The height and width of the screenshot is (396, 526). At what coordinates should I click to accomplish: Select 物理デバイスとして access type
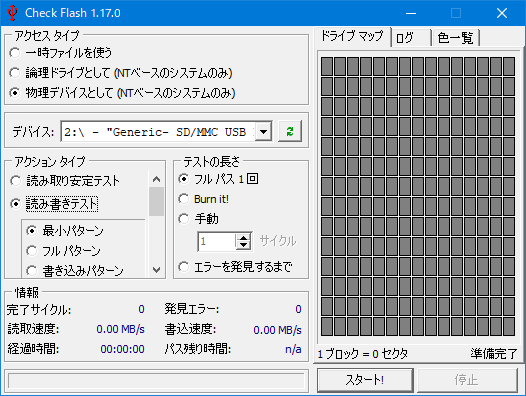pos(122,93)
